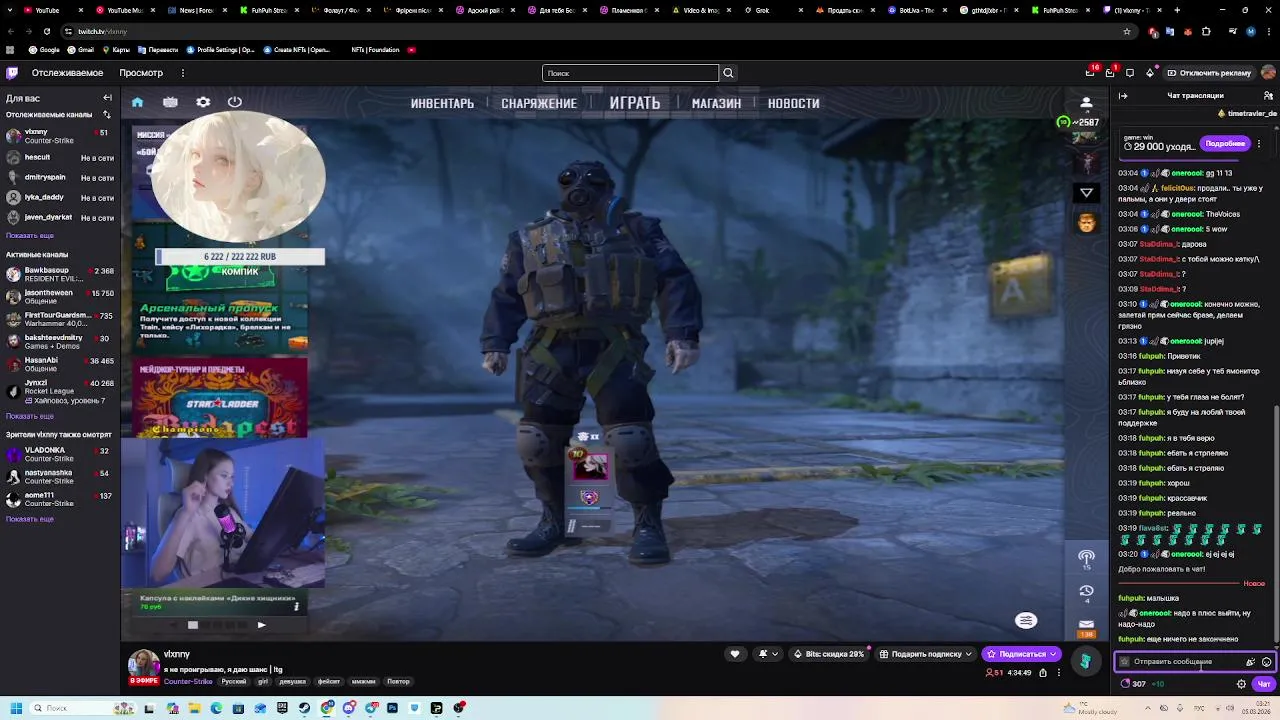Click the heart follow button
Screen dimensions: 1280x720
tap(735, 654)
